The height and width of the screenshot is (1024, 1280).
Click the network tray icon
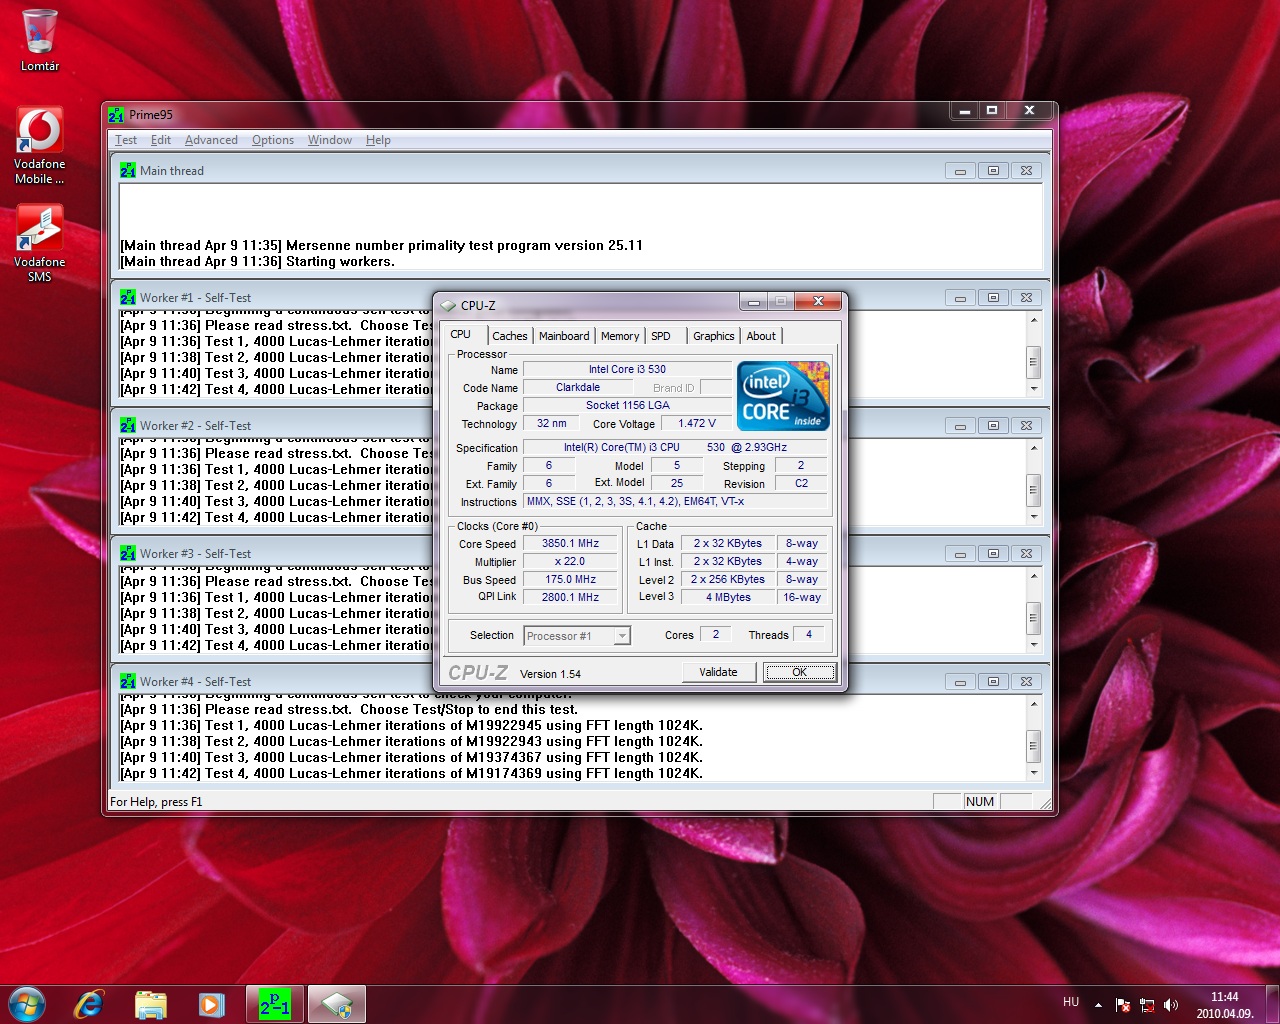tap(1147, 1005)
